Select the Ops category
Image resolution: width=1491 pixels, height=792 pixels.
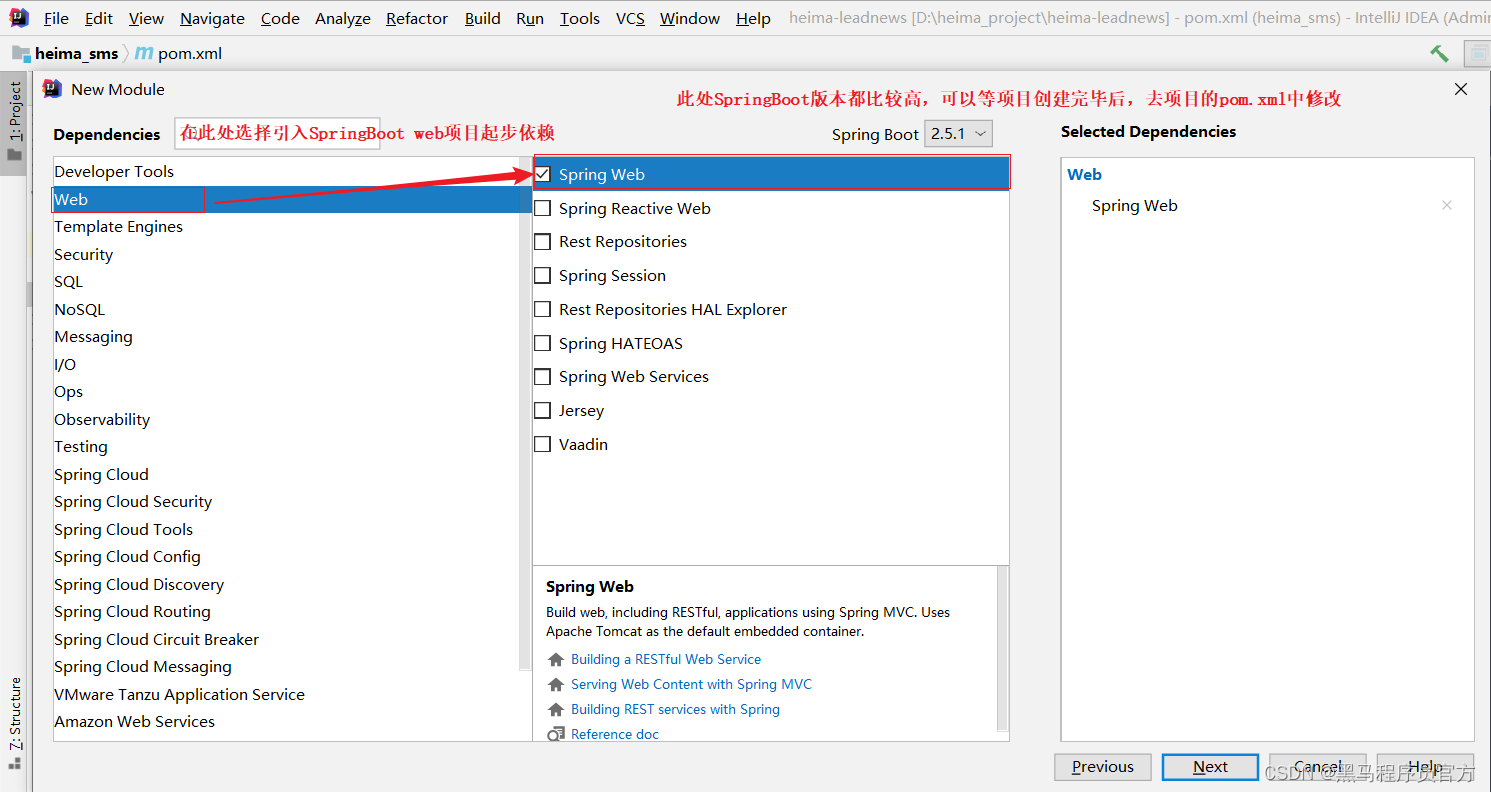286,392
